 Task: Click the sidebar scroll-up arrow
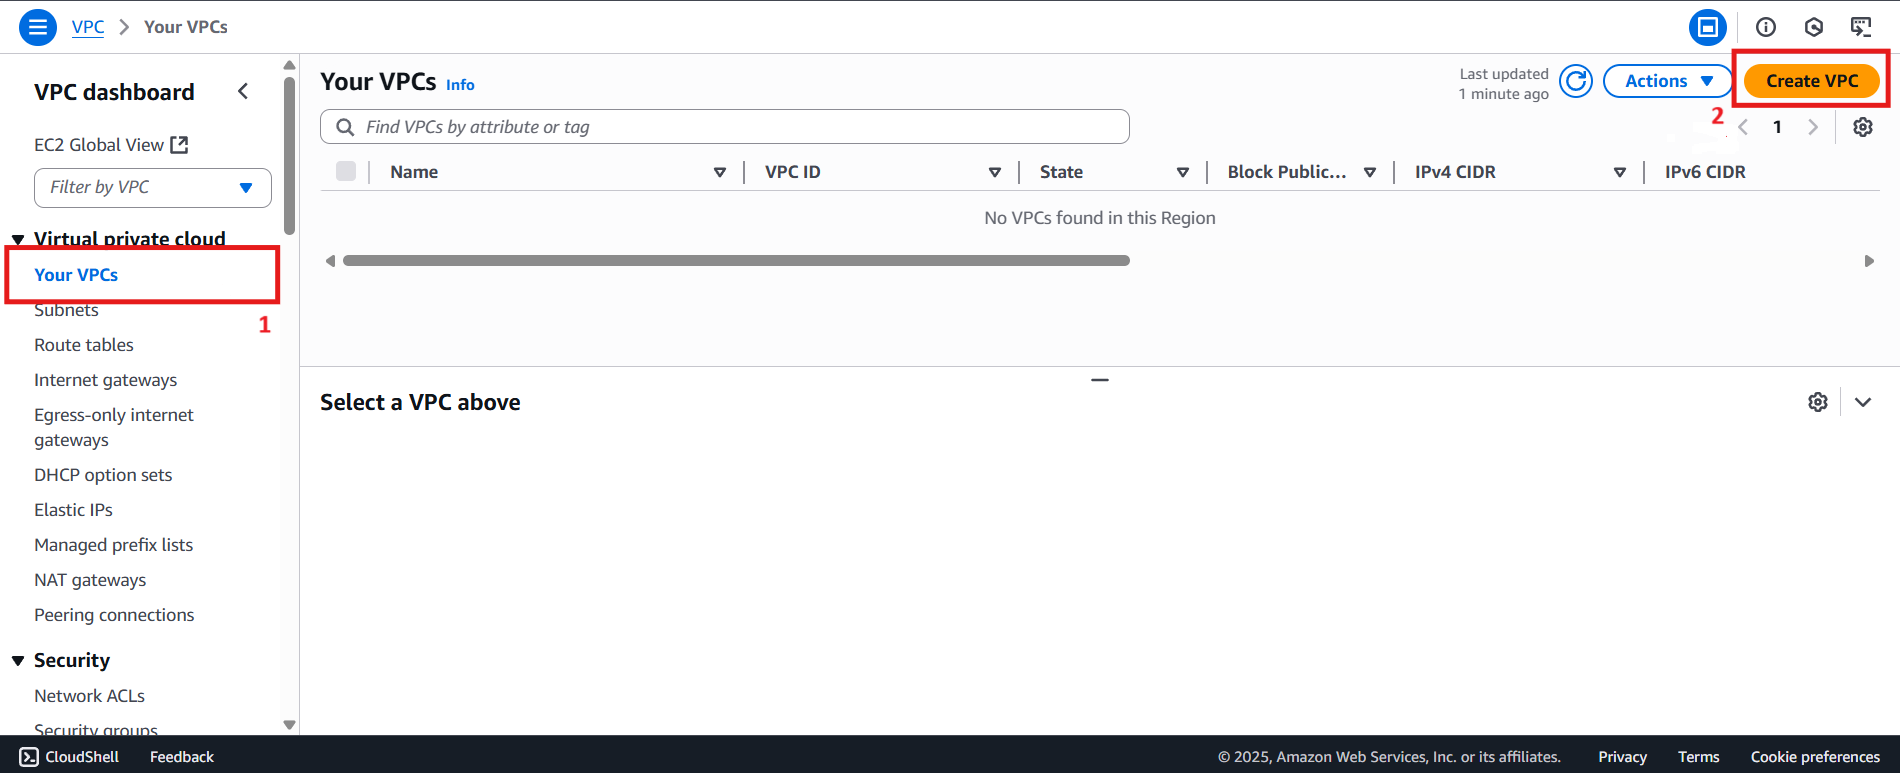289,65
